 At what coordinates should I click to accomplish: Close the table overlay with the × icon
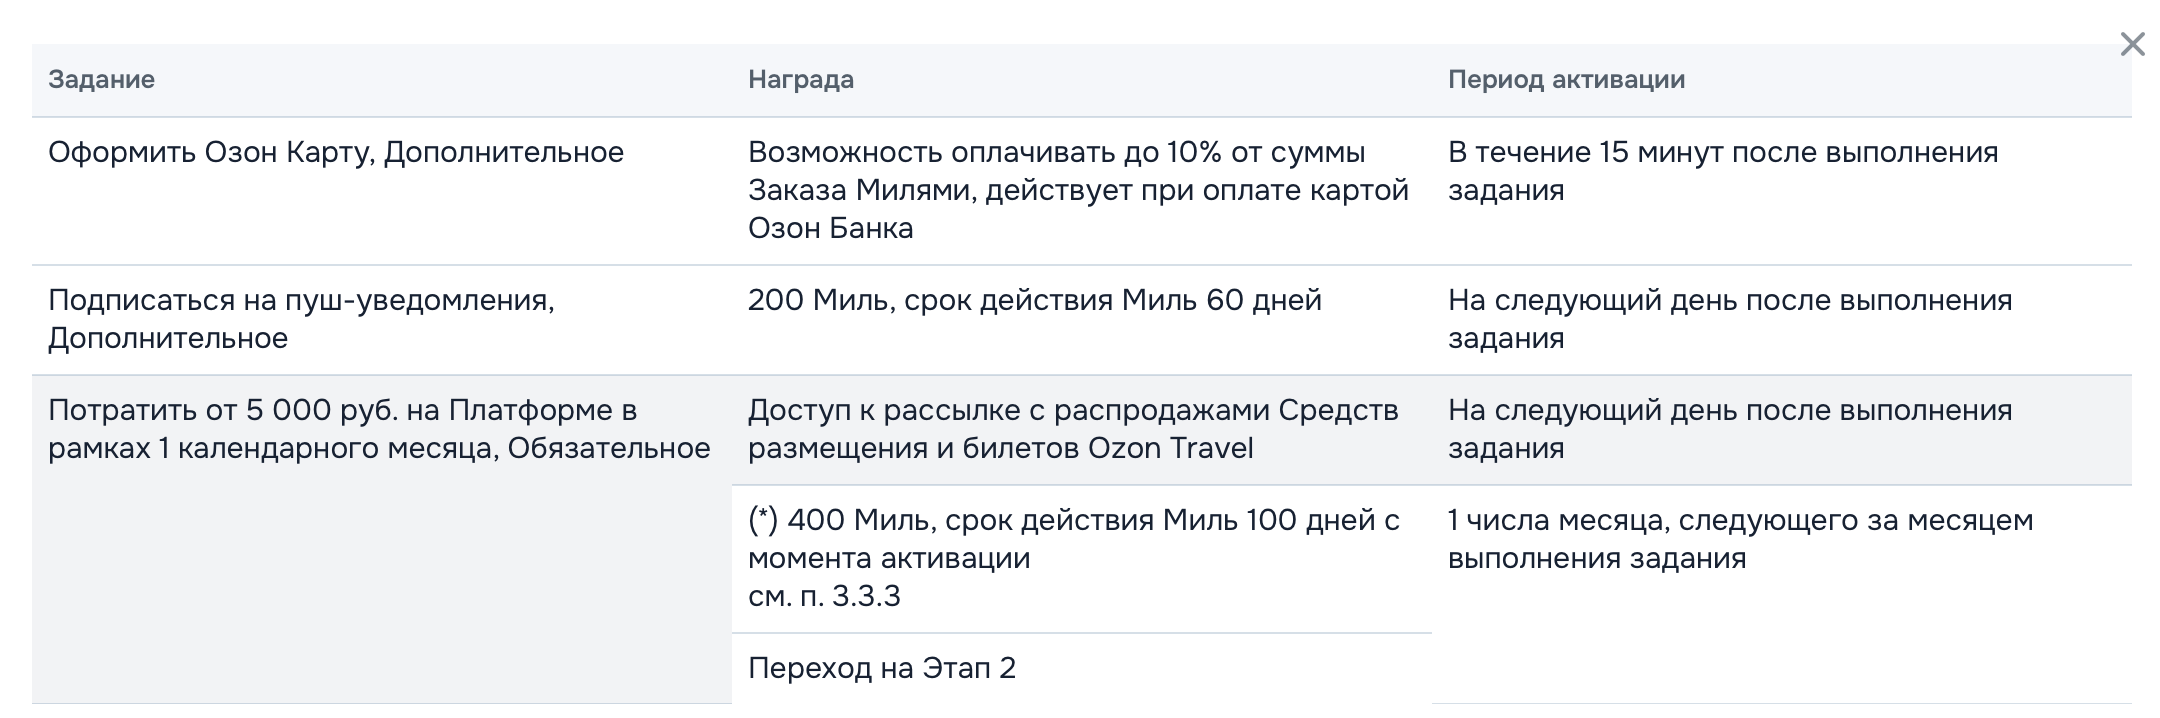tap(2132, 44)
